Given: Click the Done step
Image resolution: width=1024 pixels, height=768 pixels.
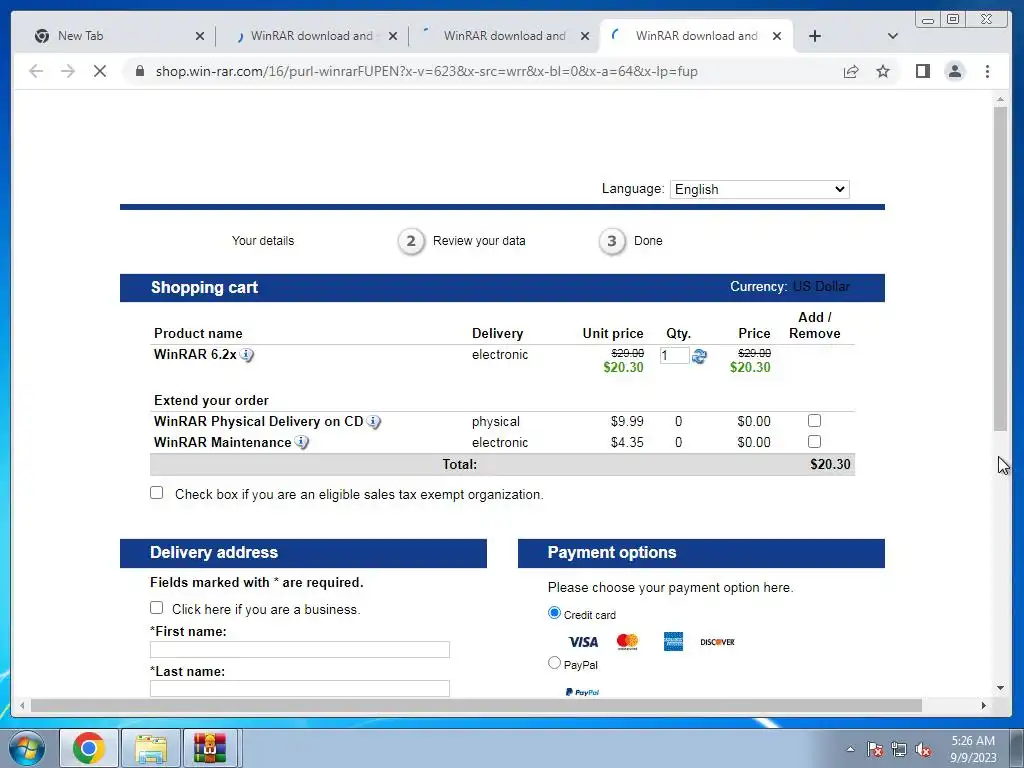Looking at the screenshot, I should [631, 241].
